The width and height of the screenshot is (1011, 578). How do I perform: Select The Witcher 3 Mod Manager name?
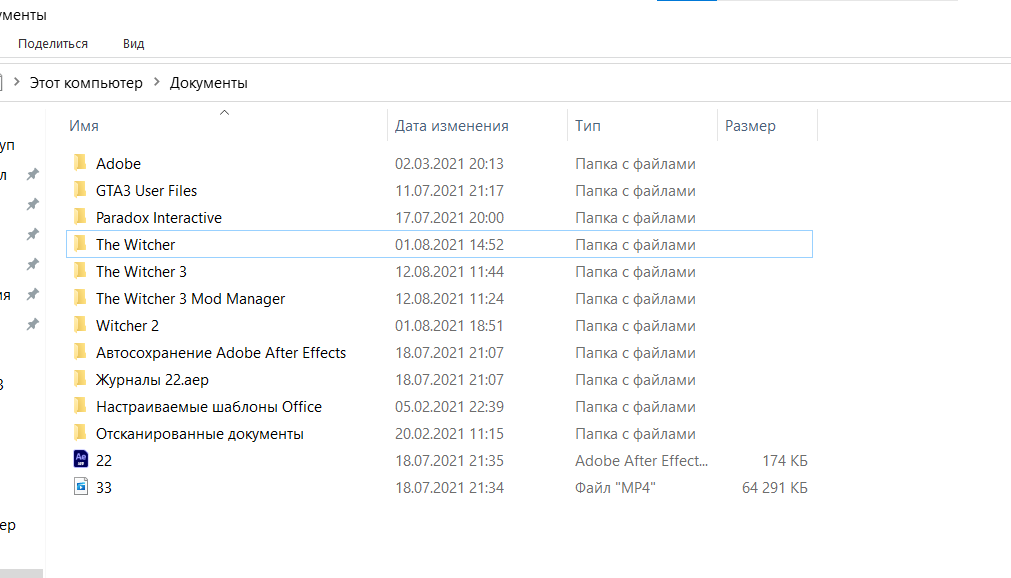[190, 299]
